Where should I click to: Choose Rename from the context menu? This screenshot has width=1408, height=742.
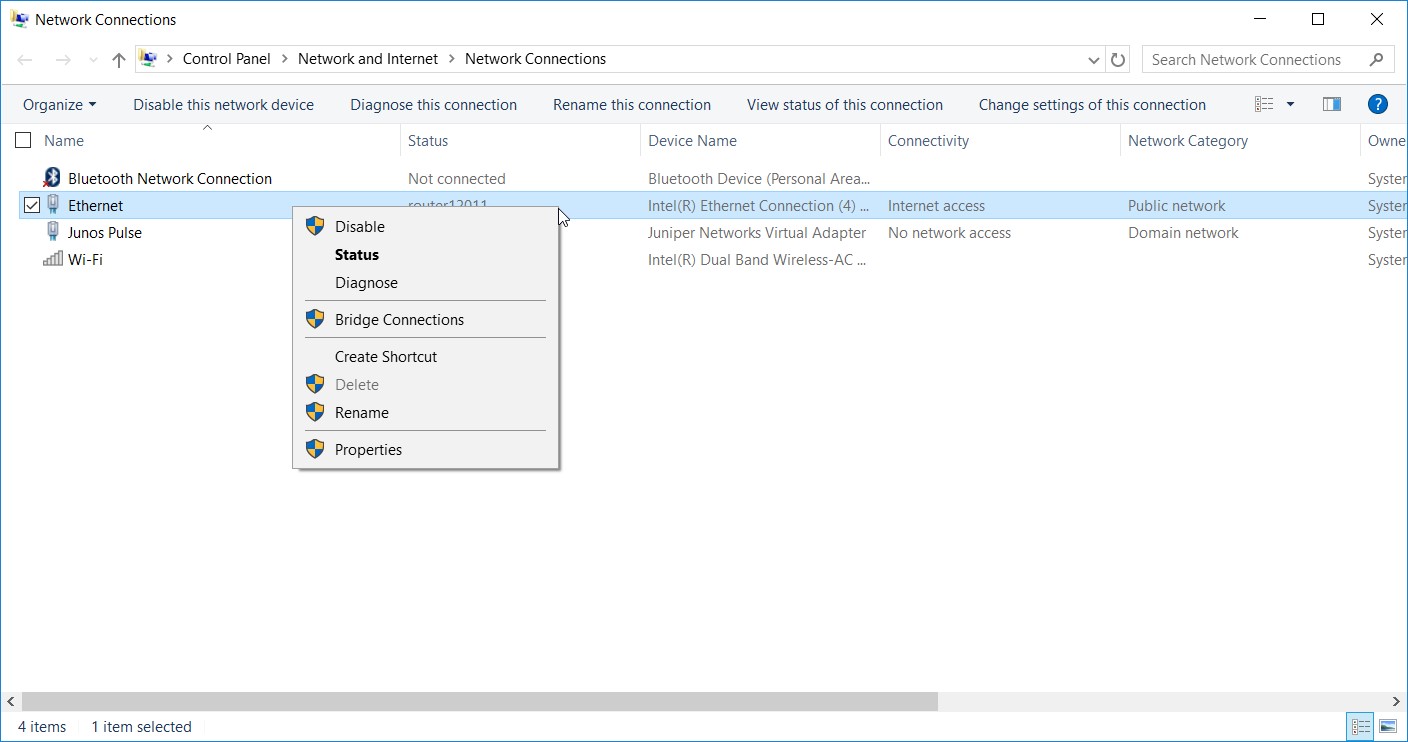tap(425, 412)
